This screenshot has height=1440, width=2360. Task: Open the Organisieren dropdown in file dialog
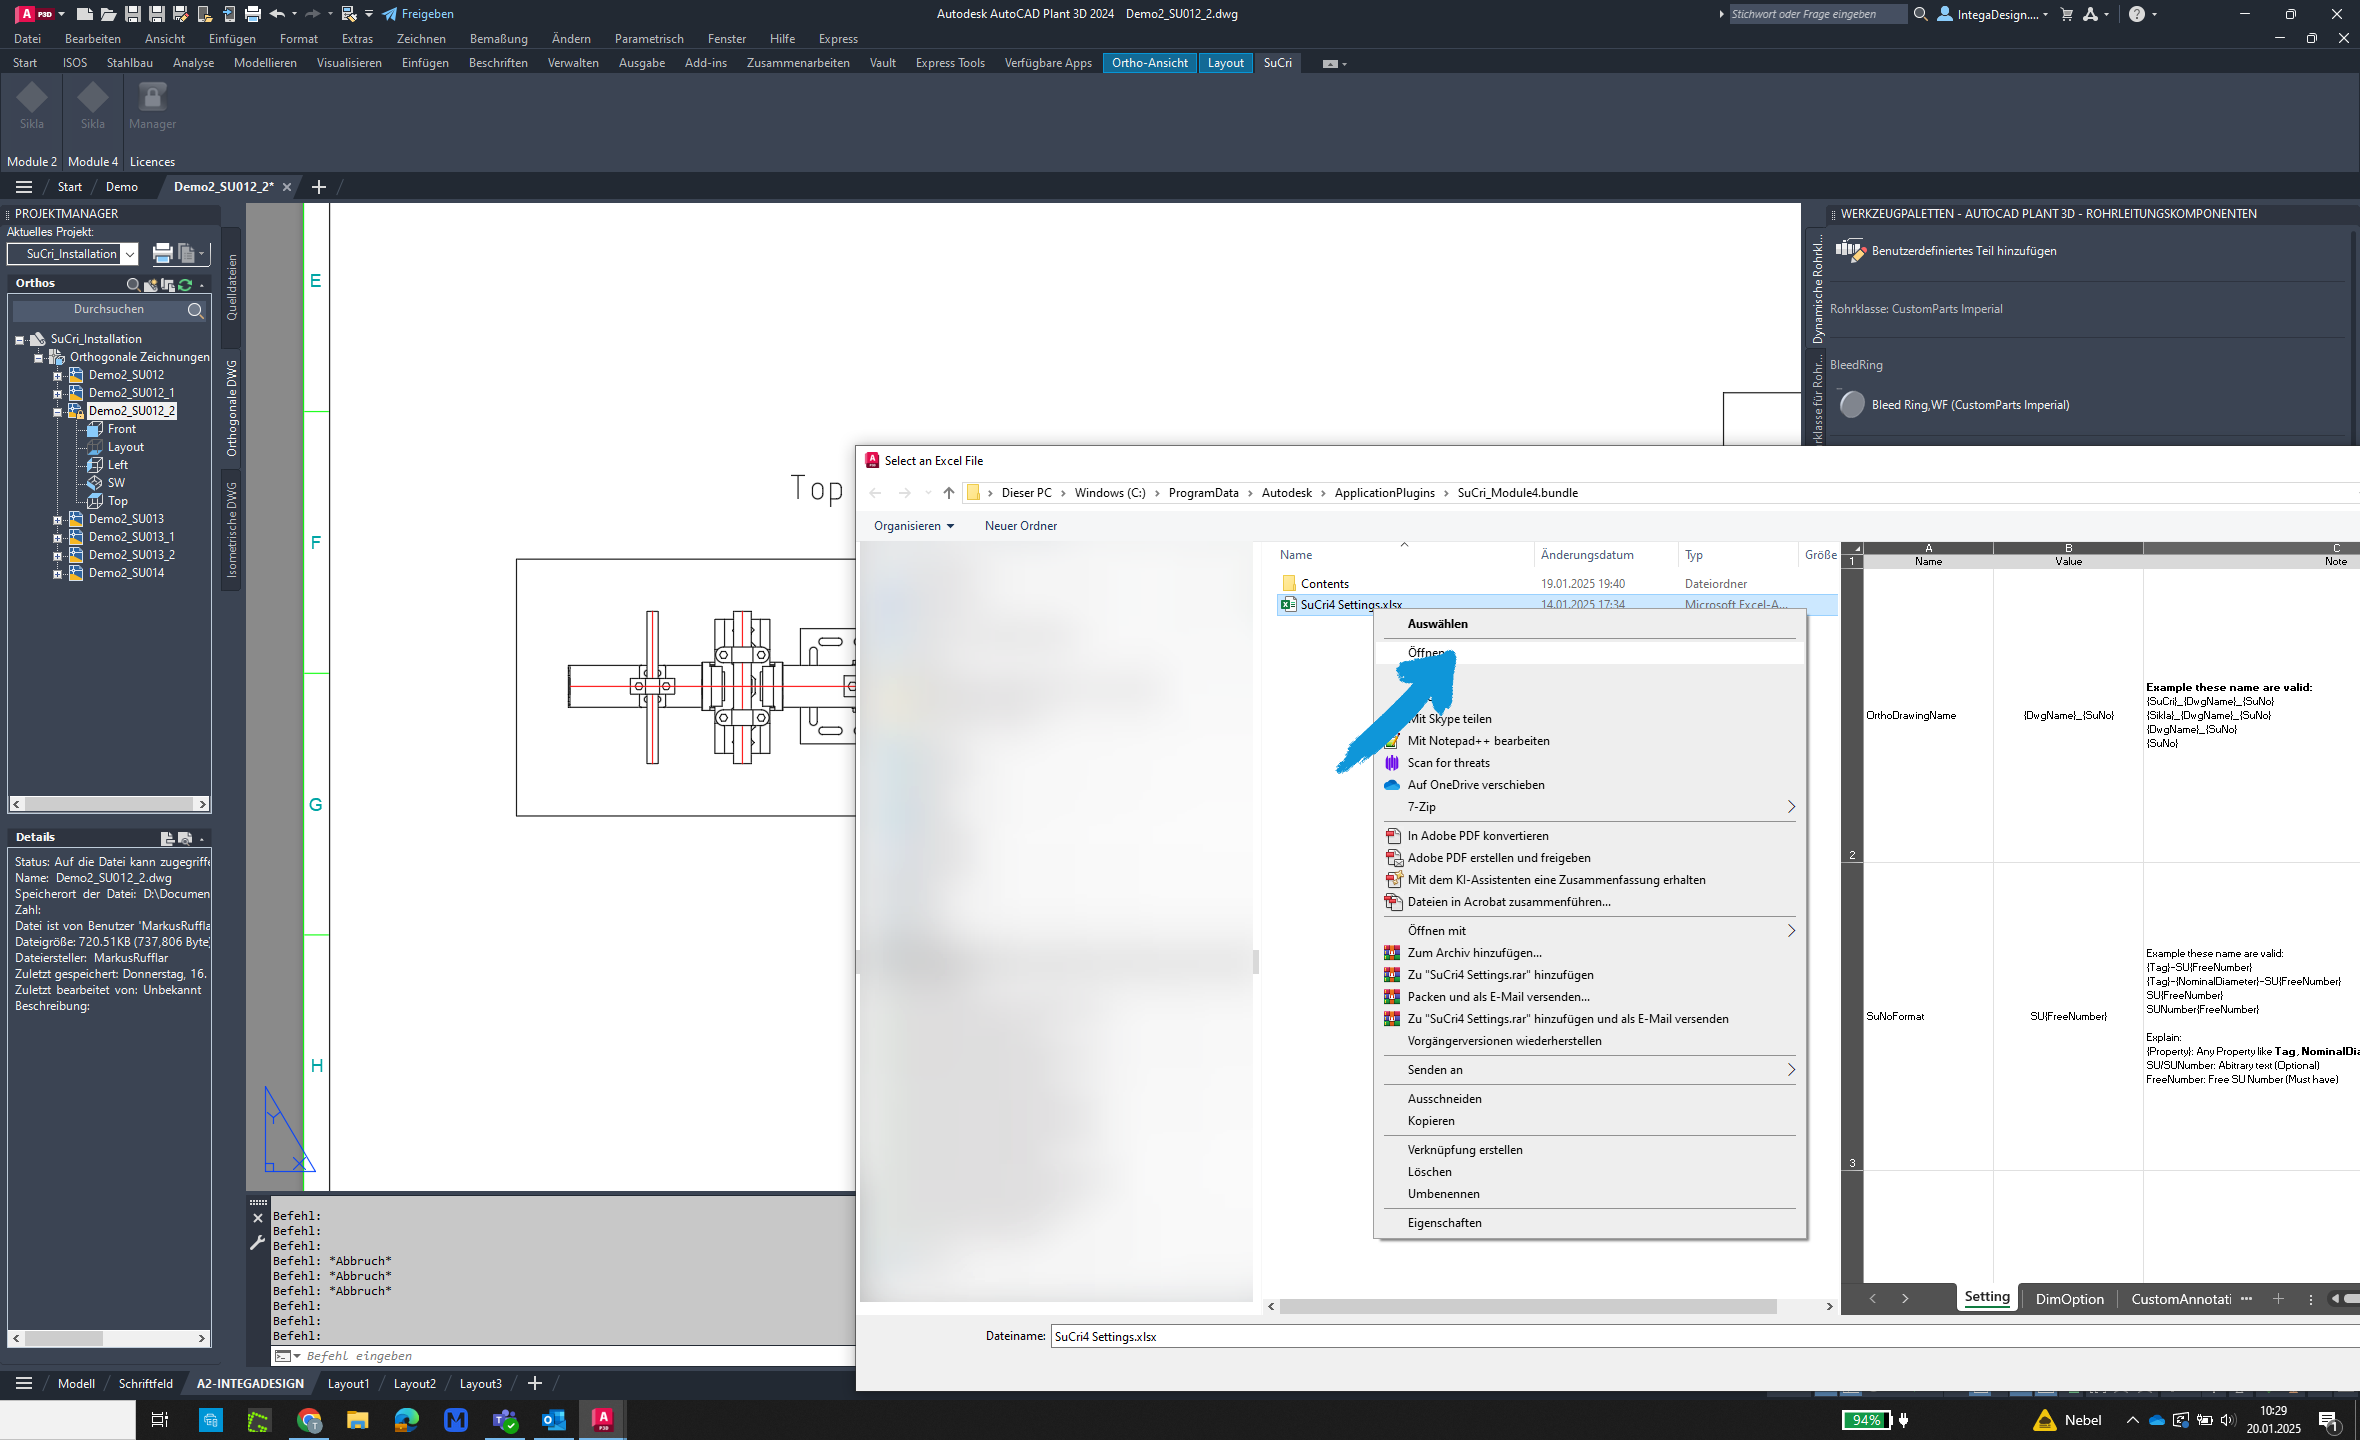pyautogui.click(x=913, y=526)
